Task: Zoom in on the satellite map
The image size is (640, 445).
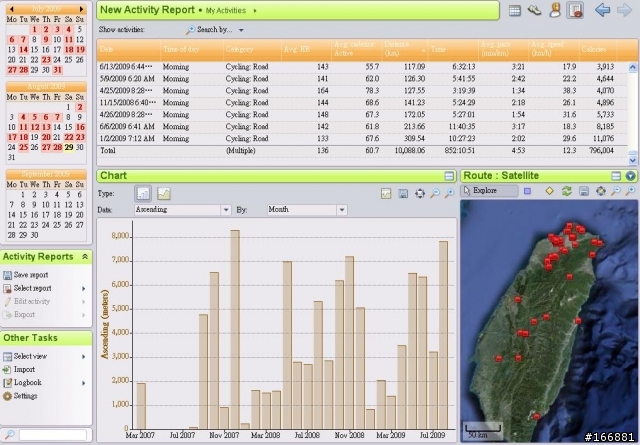Action: (631, 191)
